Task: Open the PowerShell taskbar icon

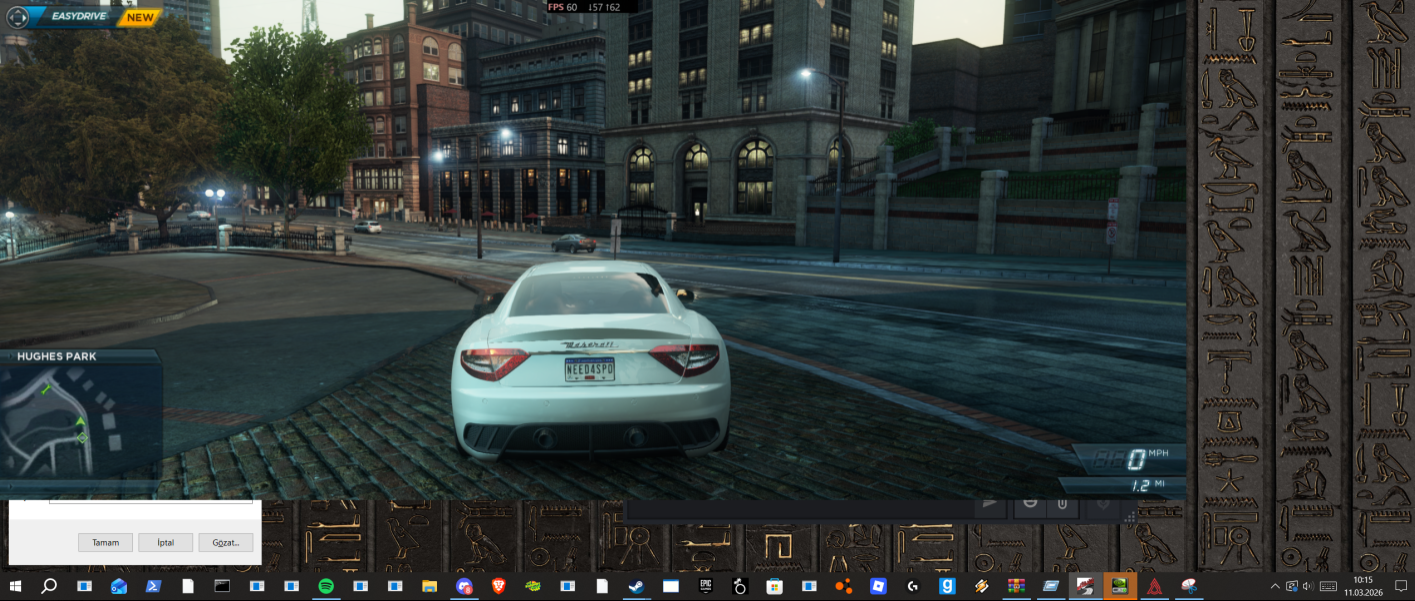Action: click(x=153, y=586)
